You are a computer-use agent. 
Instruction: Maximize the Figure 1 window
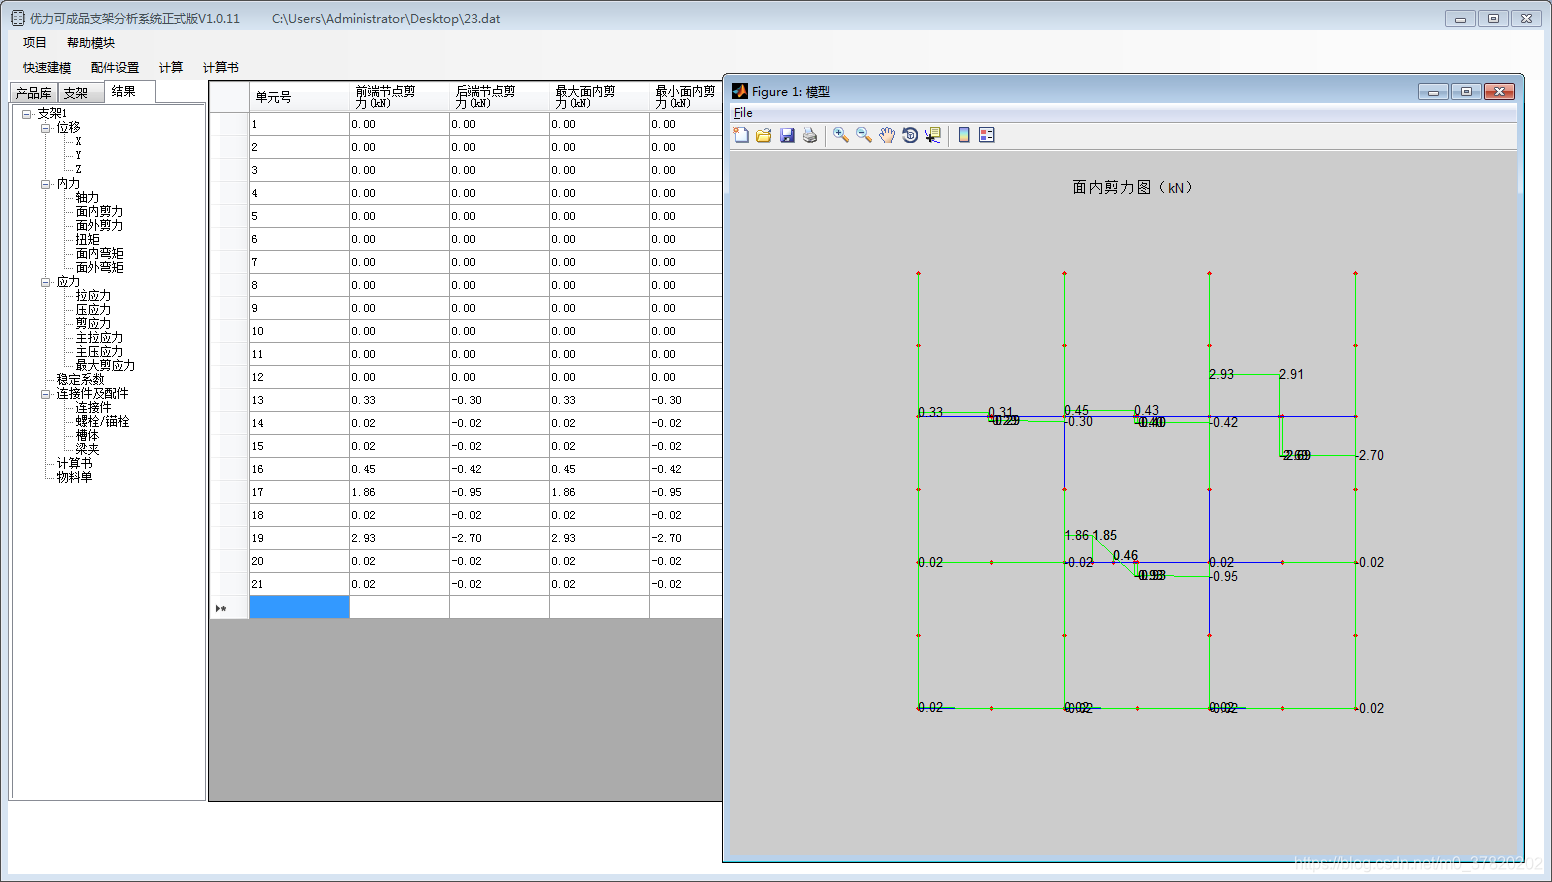click(x=1466, y=91)
